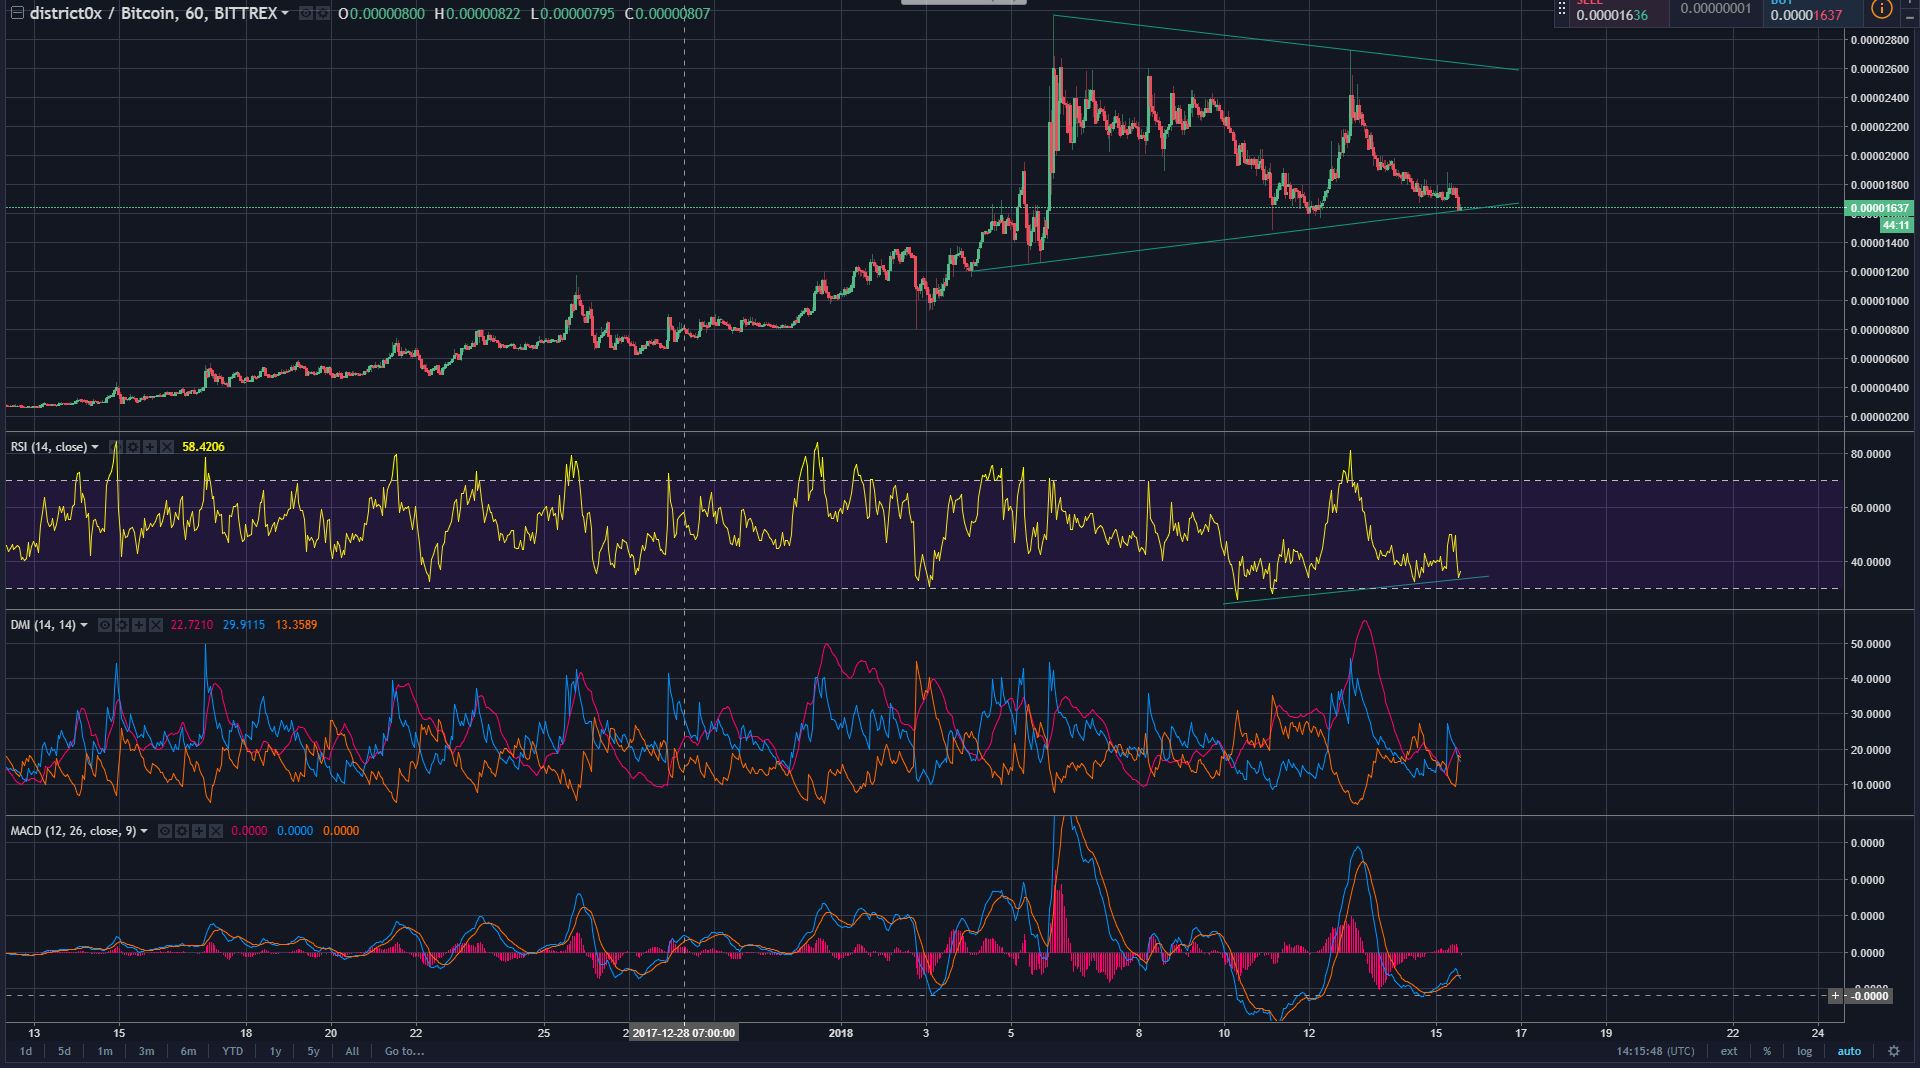Screen dimensions: 1920x1068
Task: Hide the main symbol with eye icon
Action: [305, 13]
